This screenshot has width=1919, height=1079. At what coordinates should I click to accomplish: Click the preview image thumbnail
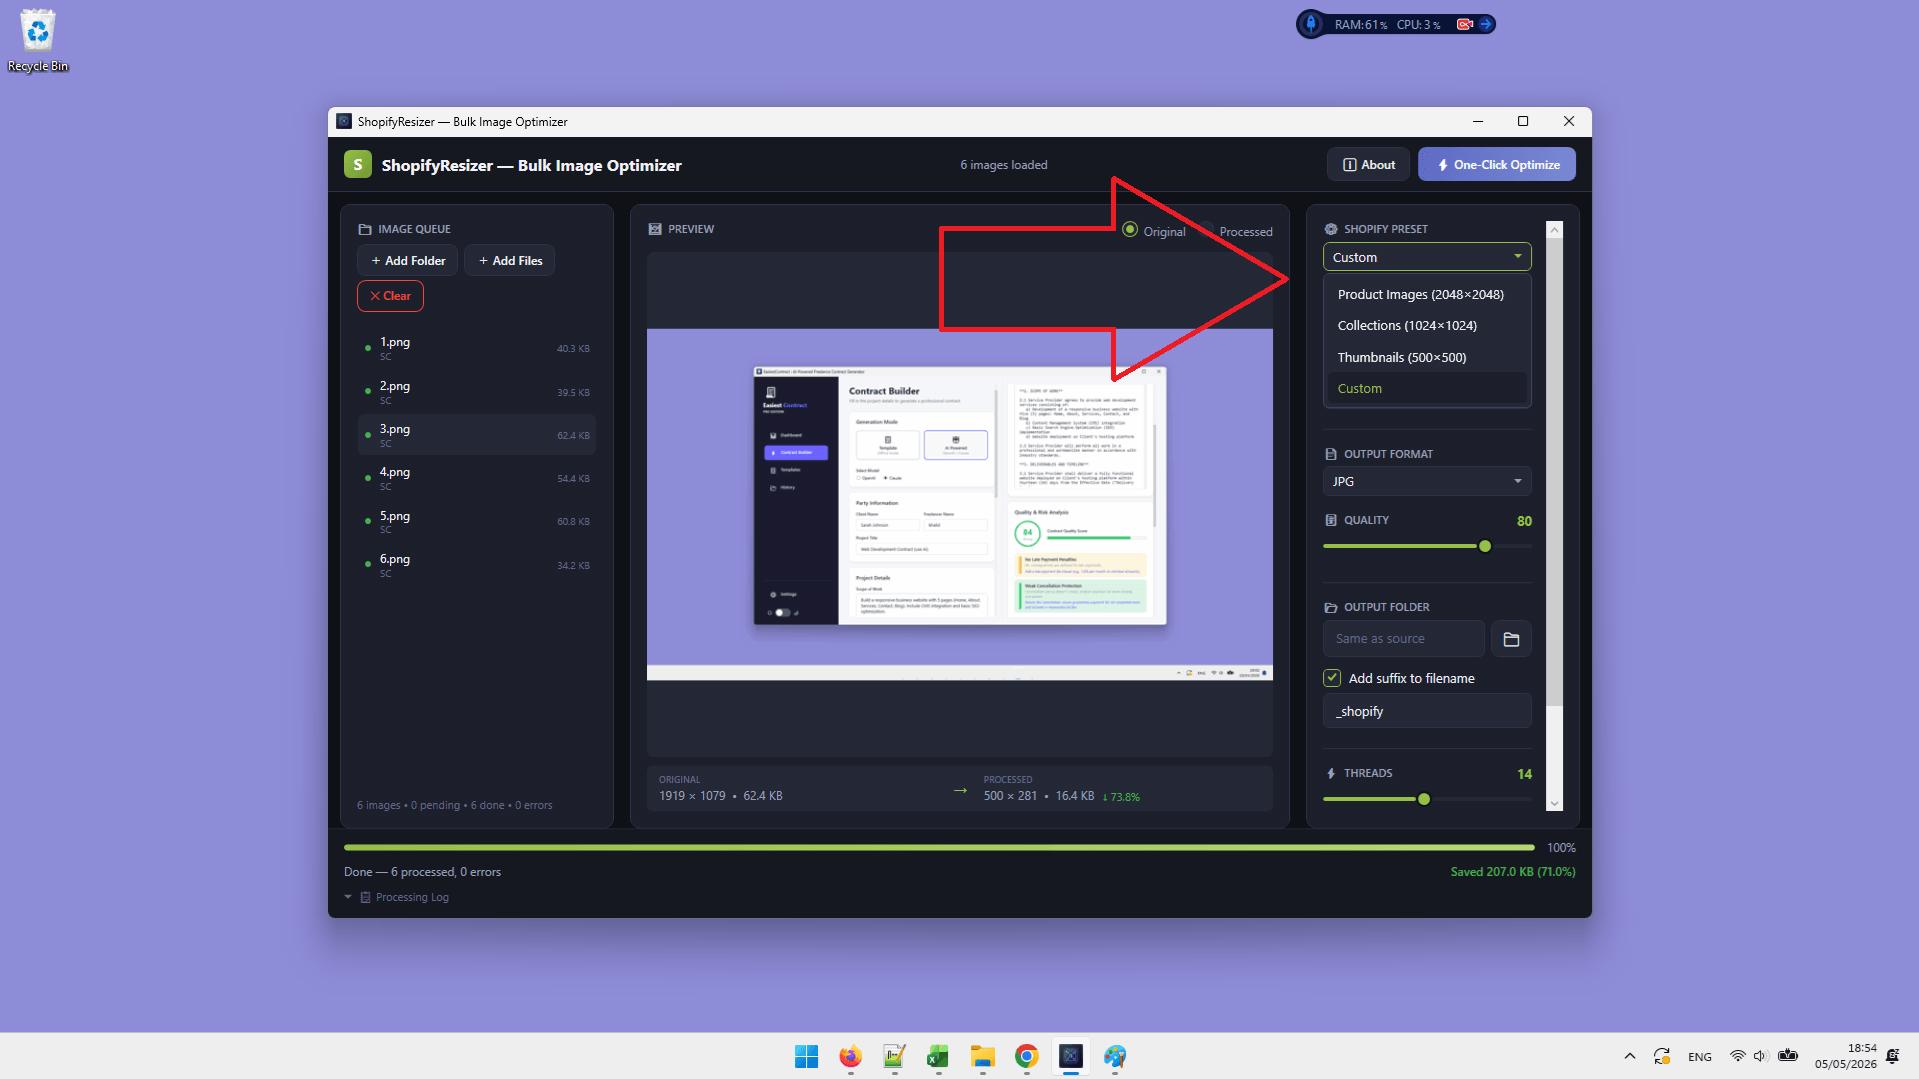959,504
